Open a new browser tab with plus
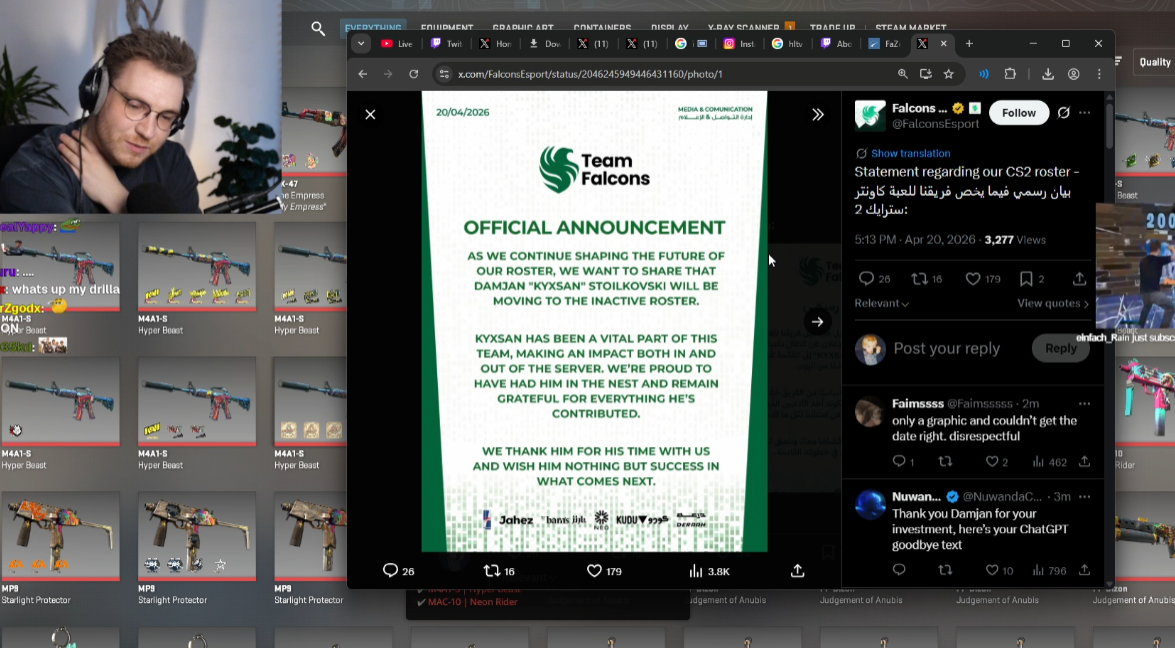 coord(969,43)
